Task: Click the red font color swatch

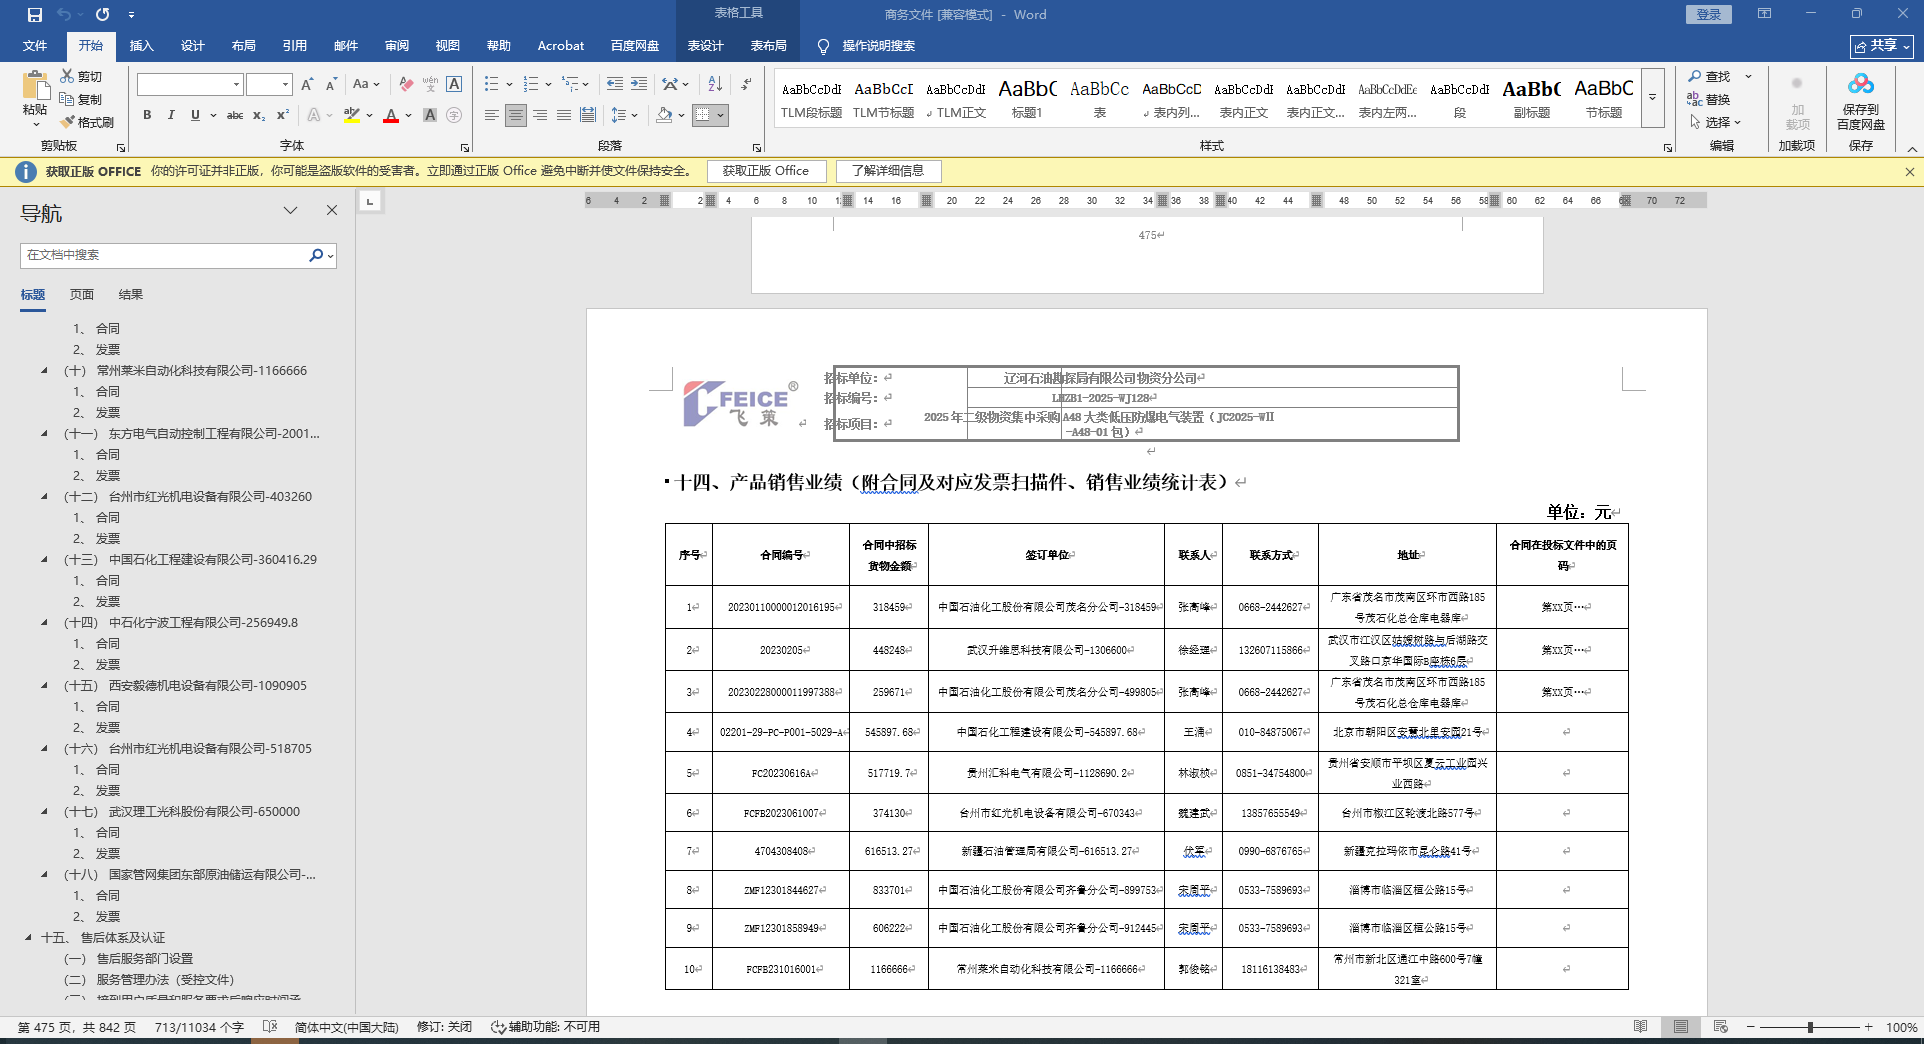Action: coord(391,116)
